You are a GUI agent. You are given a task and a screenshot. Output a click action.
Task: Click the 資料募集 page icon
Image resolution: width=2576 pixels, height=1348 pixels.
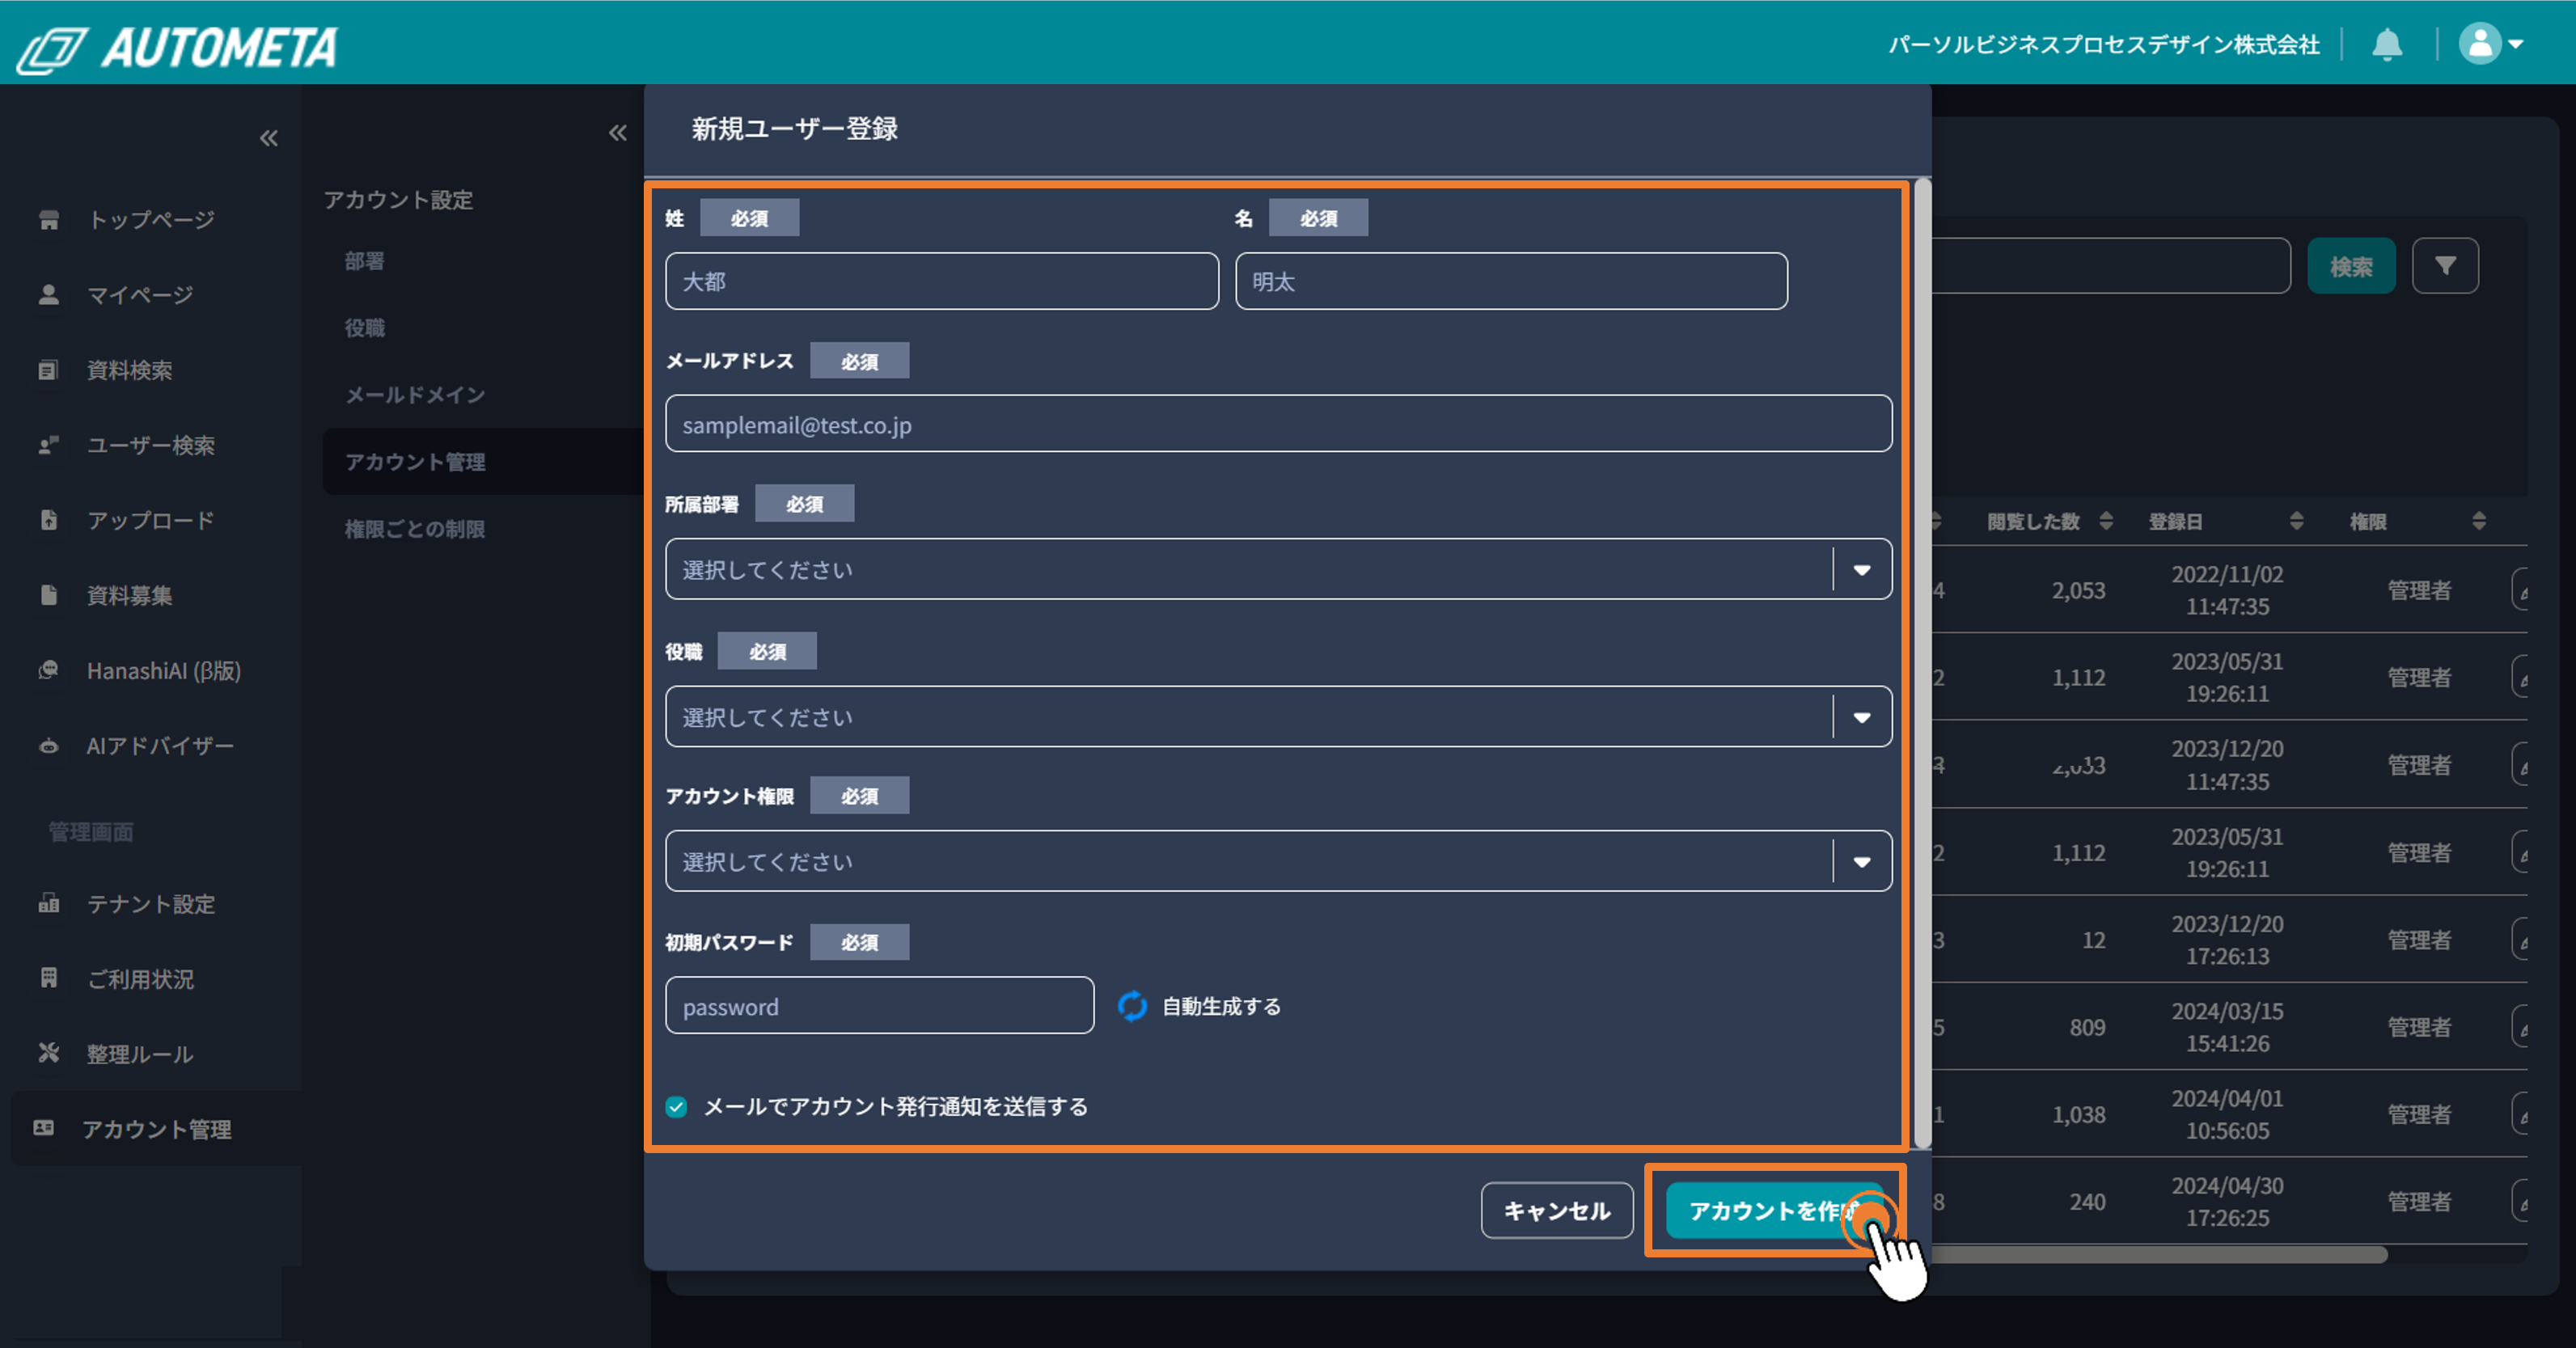(48, 595)
